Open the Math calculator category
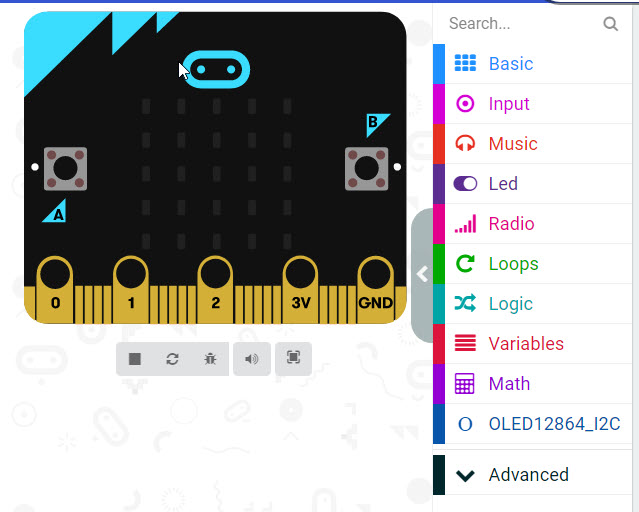 coord(532,384)
